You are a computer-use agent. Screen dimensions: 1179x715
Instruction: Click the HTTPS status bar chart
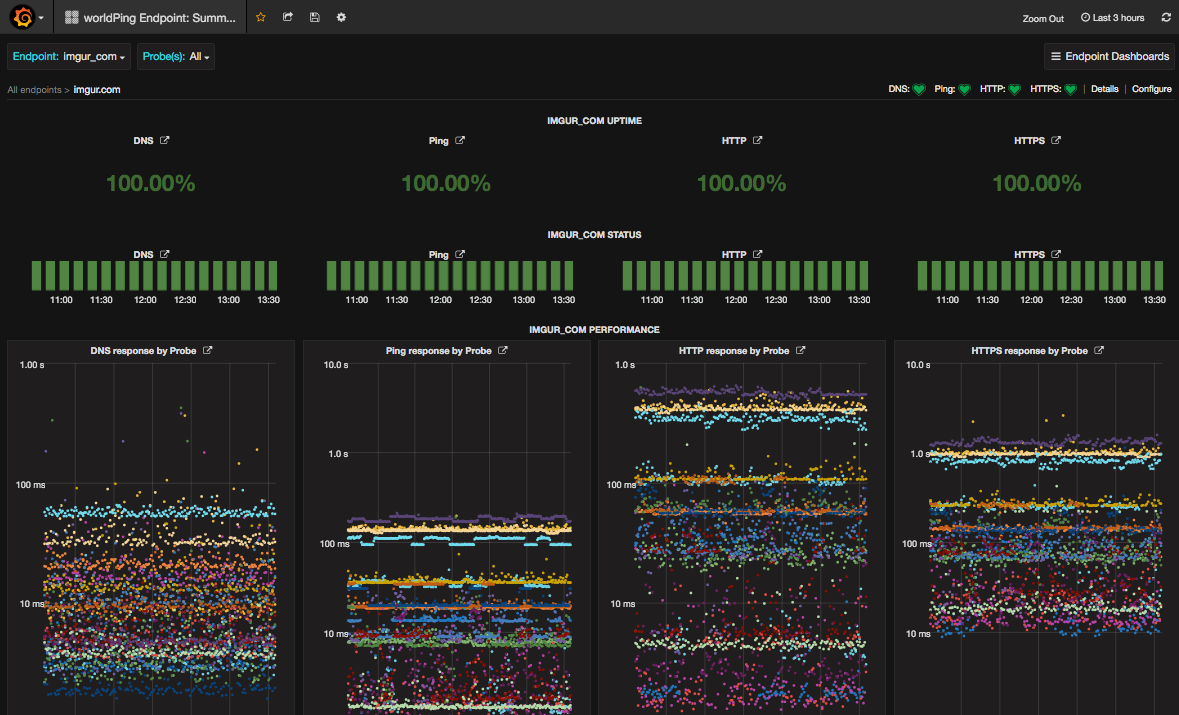[1041, 276]
